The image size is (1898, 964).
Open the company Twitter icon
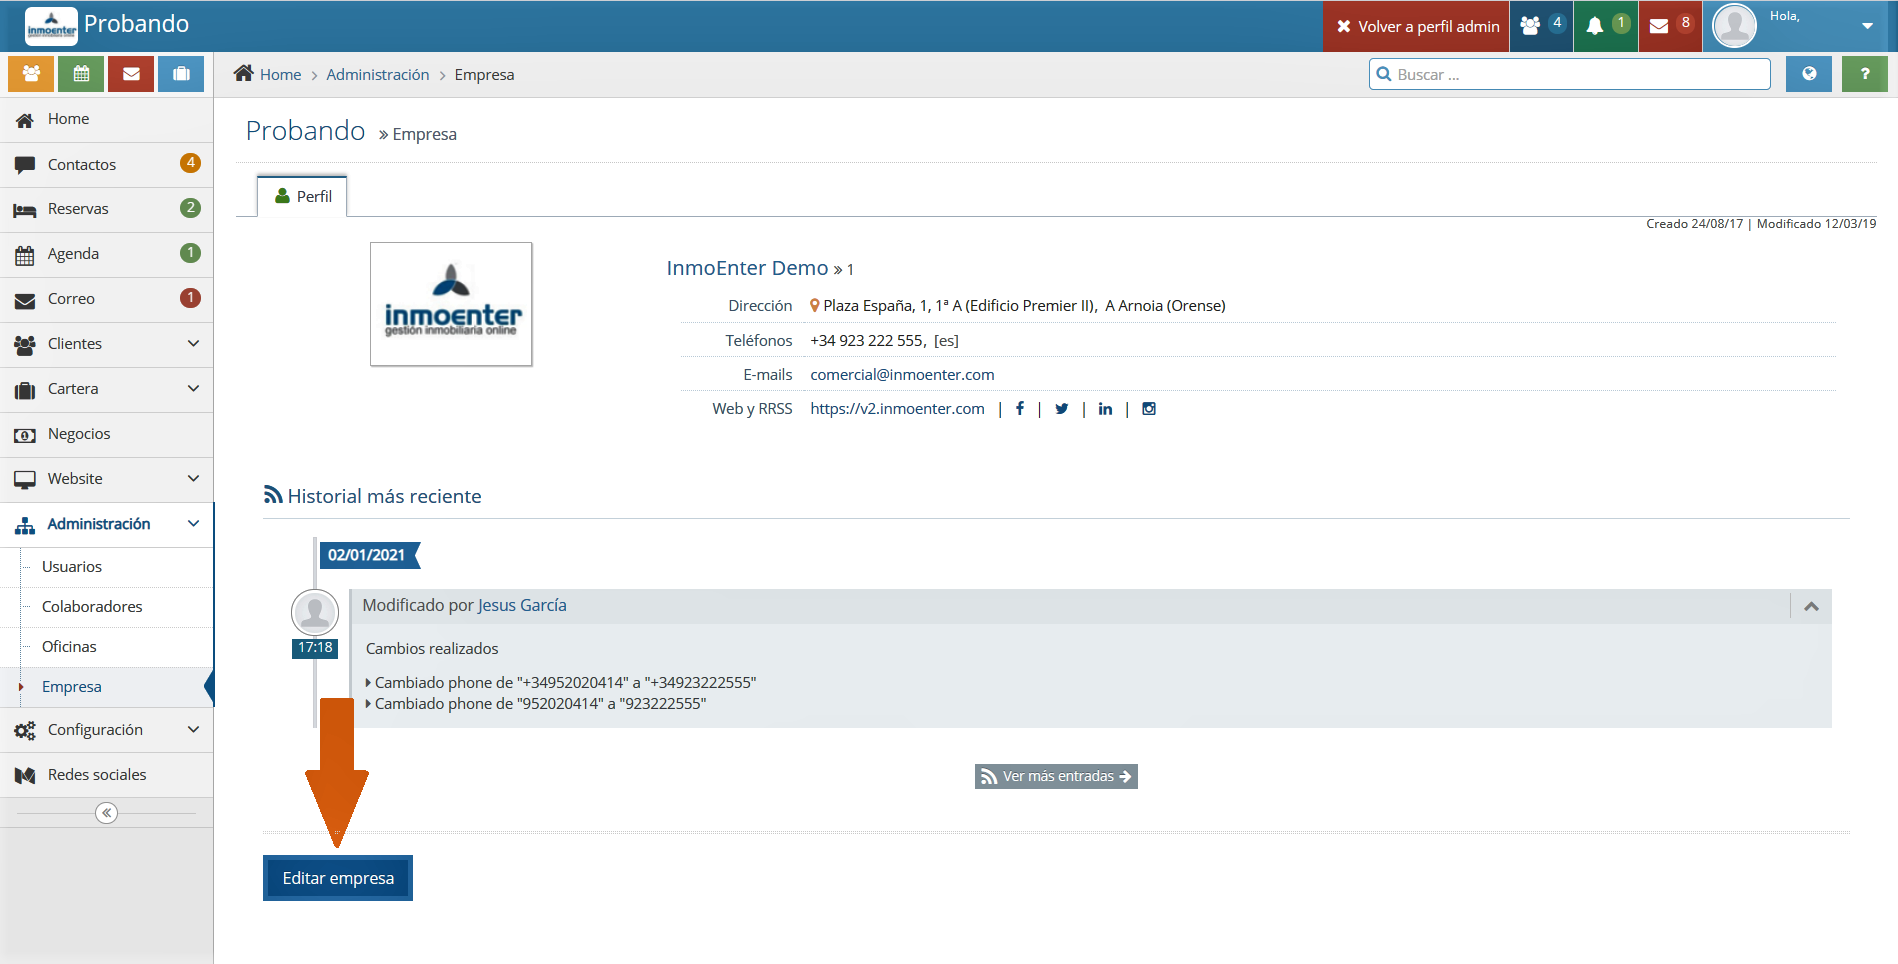[x=1062, y=408]
